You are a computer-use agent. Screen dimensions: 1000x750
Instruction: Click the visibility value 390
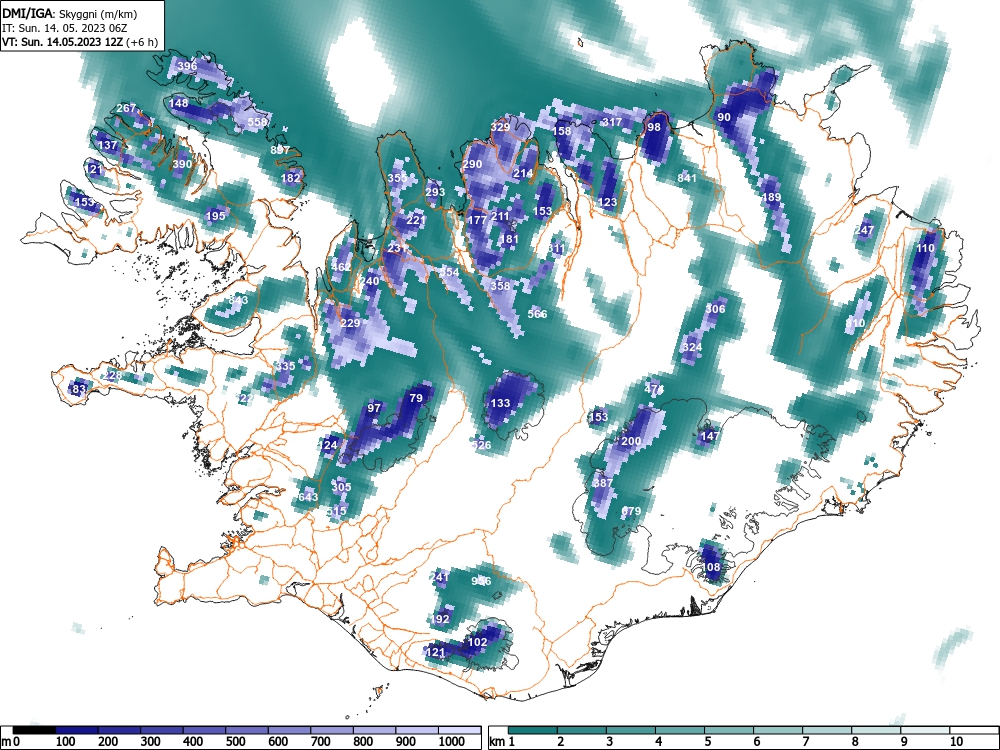point(182,164)
